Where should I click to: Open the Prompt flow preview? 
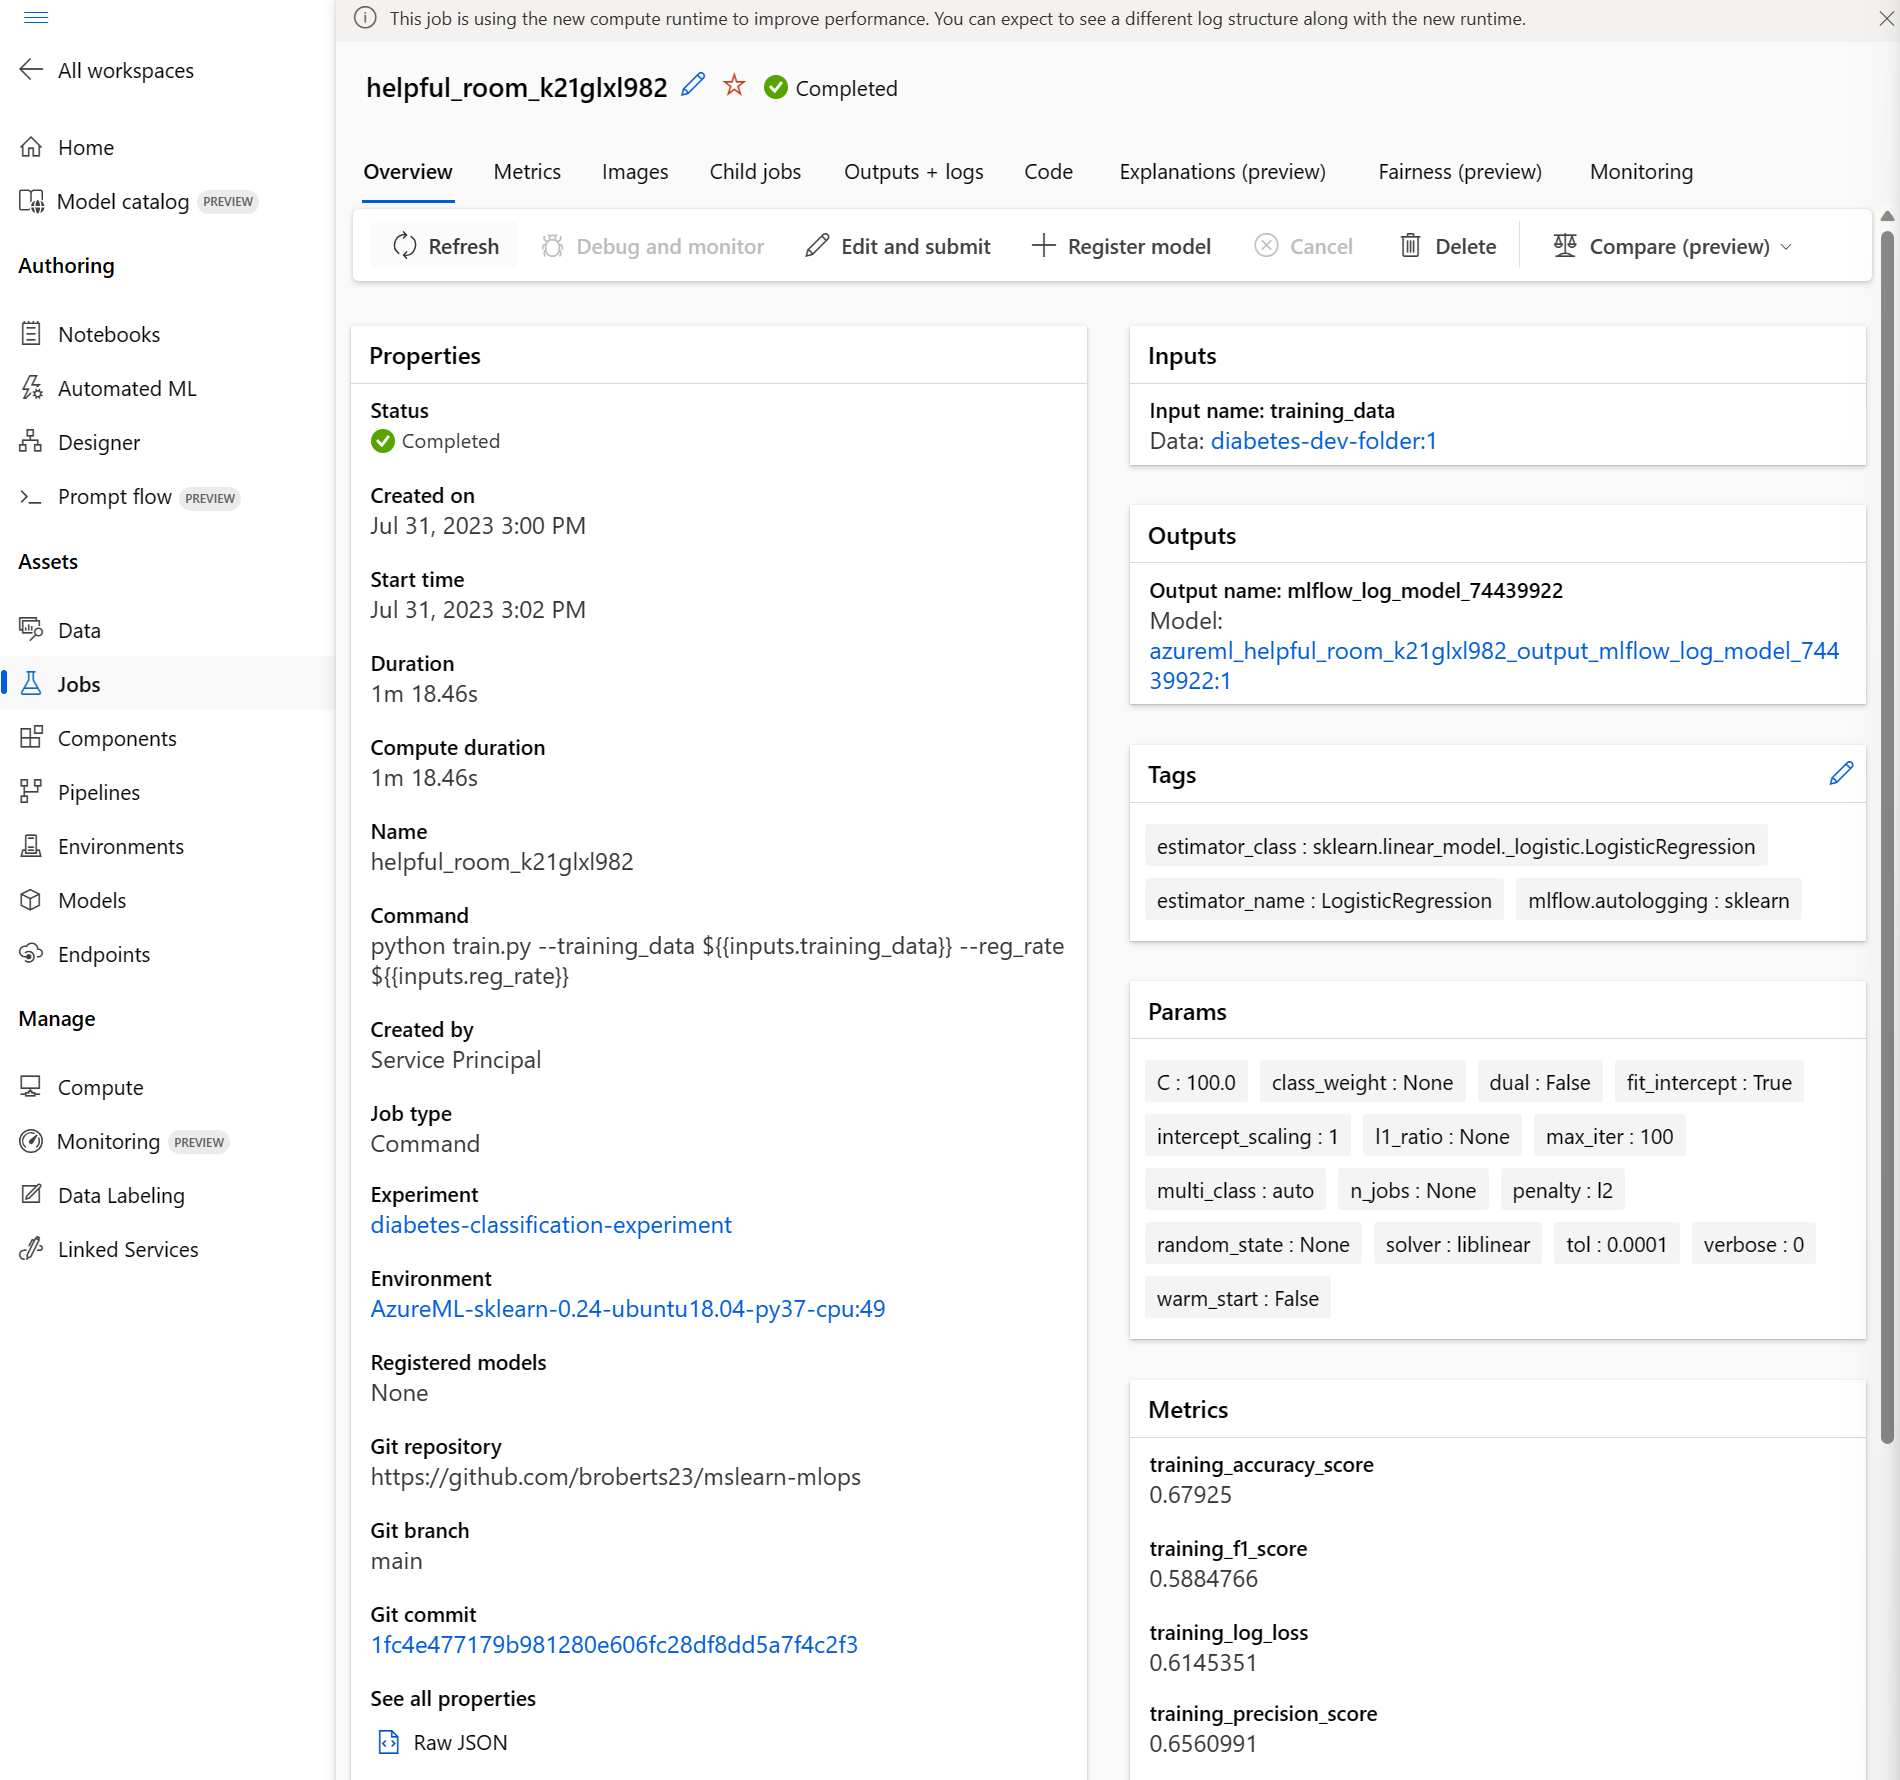click(x=114, y=497)
